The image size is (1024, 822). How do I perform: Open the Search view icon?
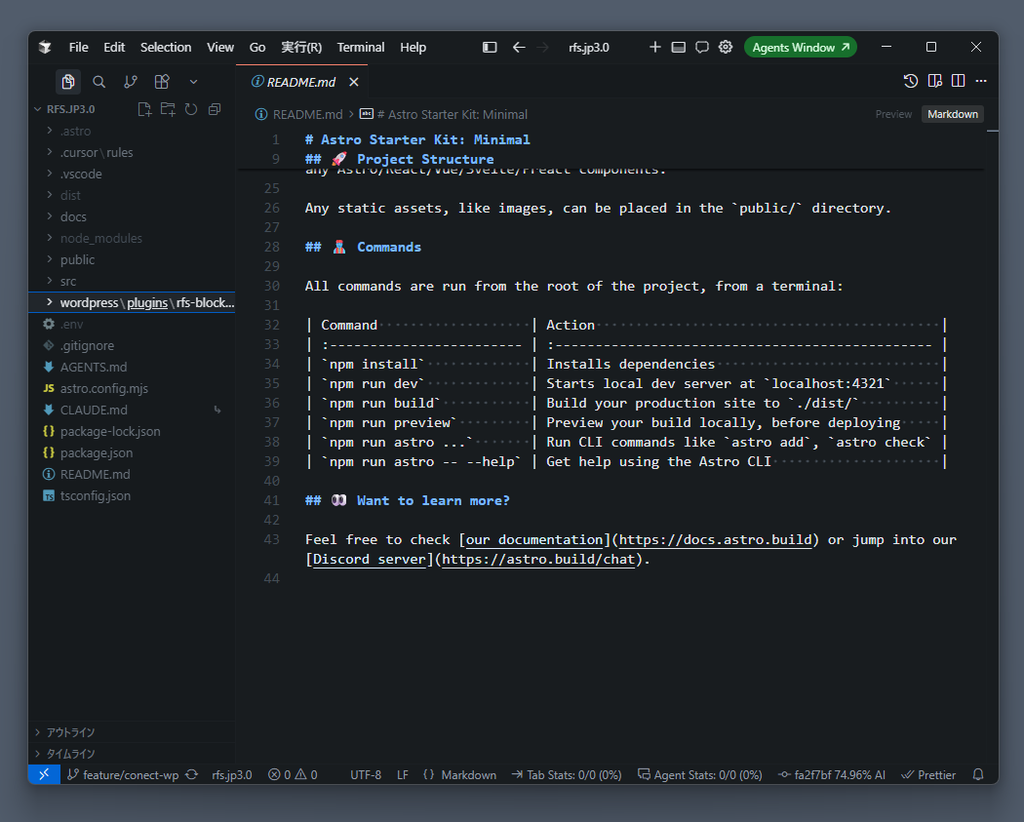(x=99, y=82)
